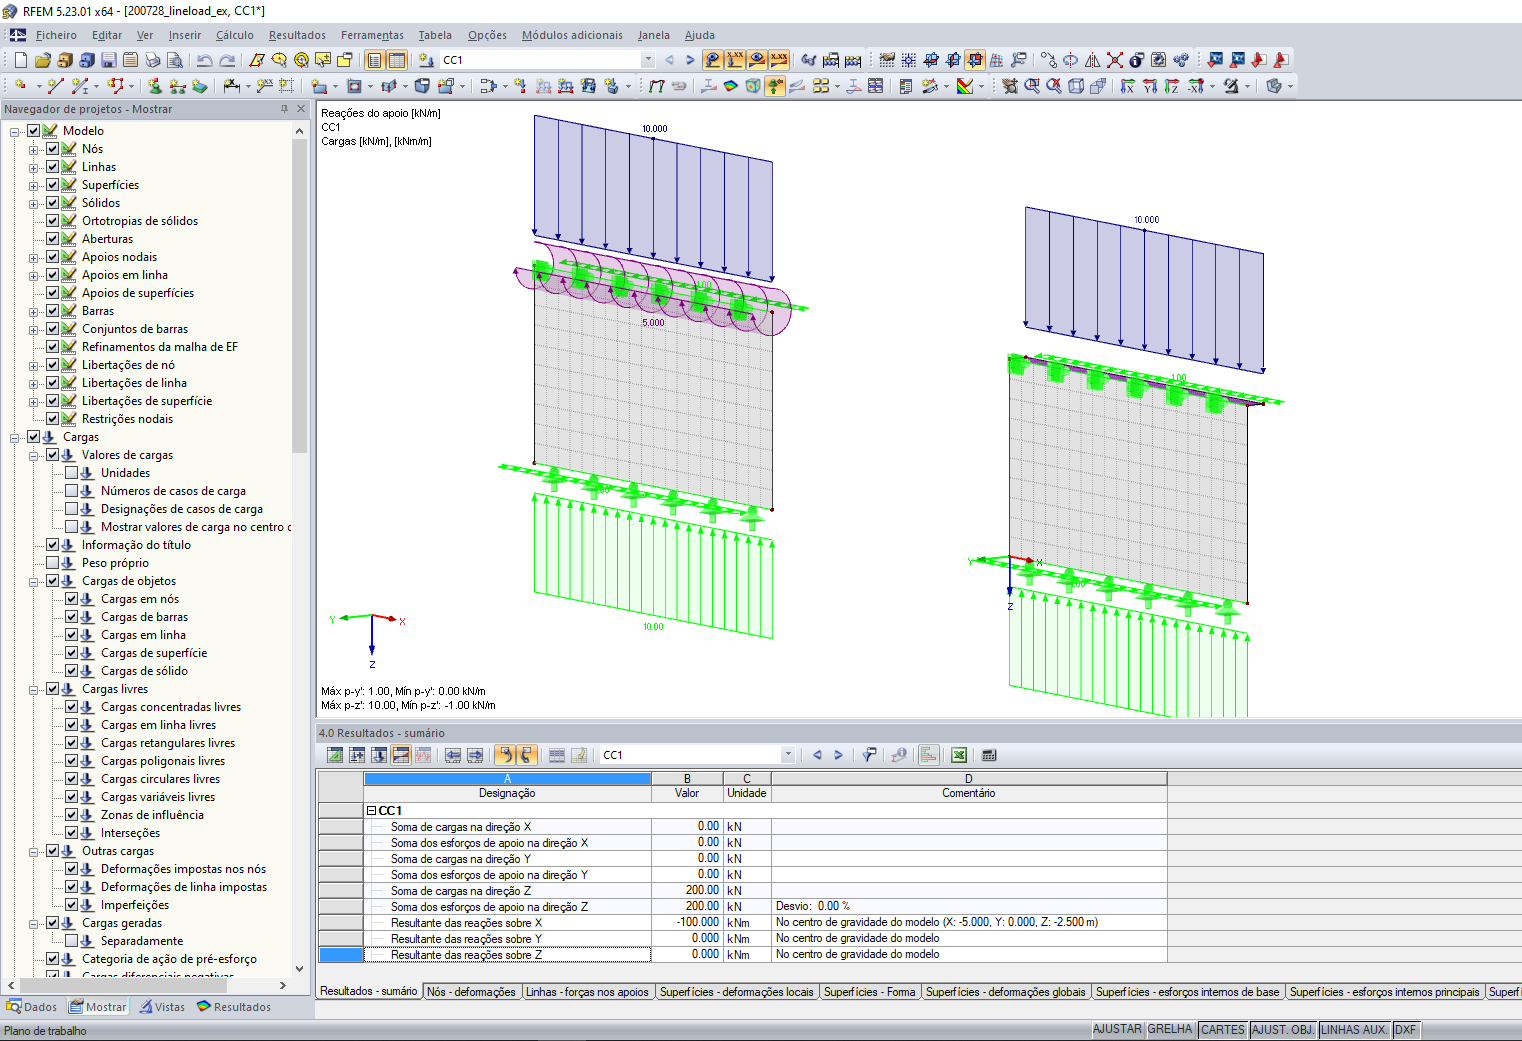
Task: Collapse the Cargas tree node
Action: [x=15, y=437]
